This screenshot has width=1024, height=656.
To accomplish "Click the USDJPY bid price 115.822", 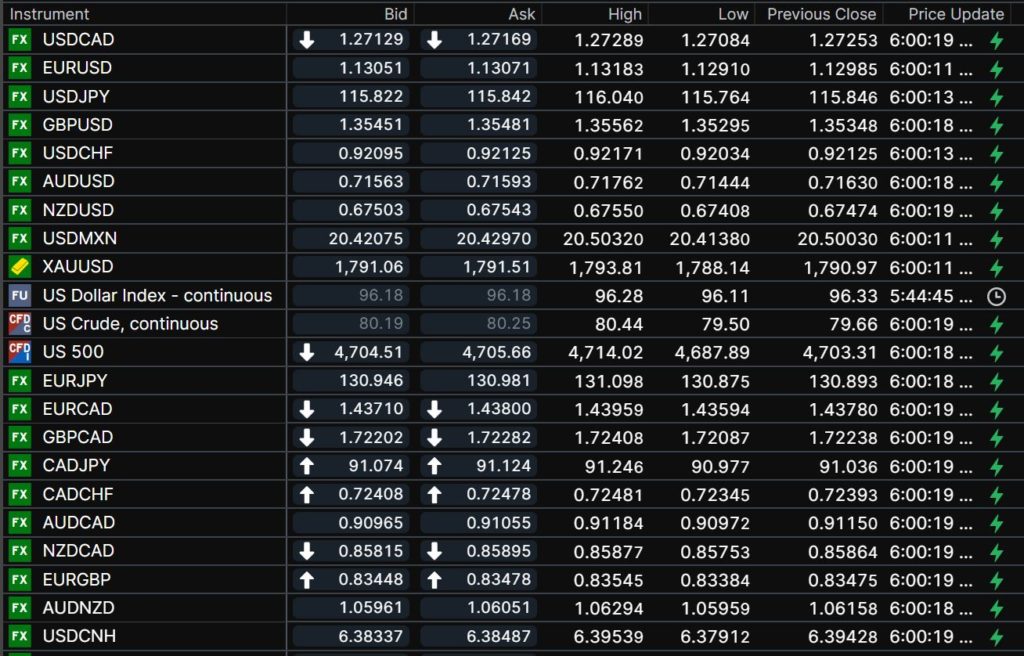I will pyautogui.click(x=372, y=97).
